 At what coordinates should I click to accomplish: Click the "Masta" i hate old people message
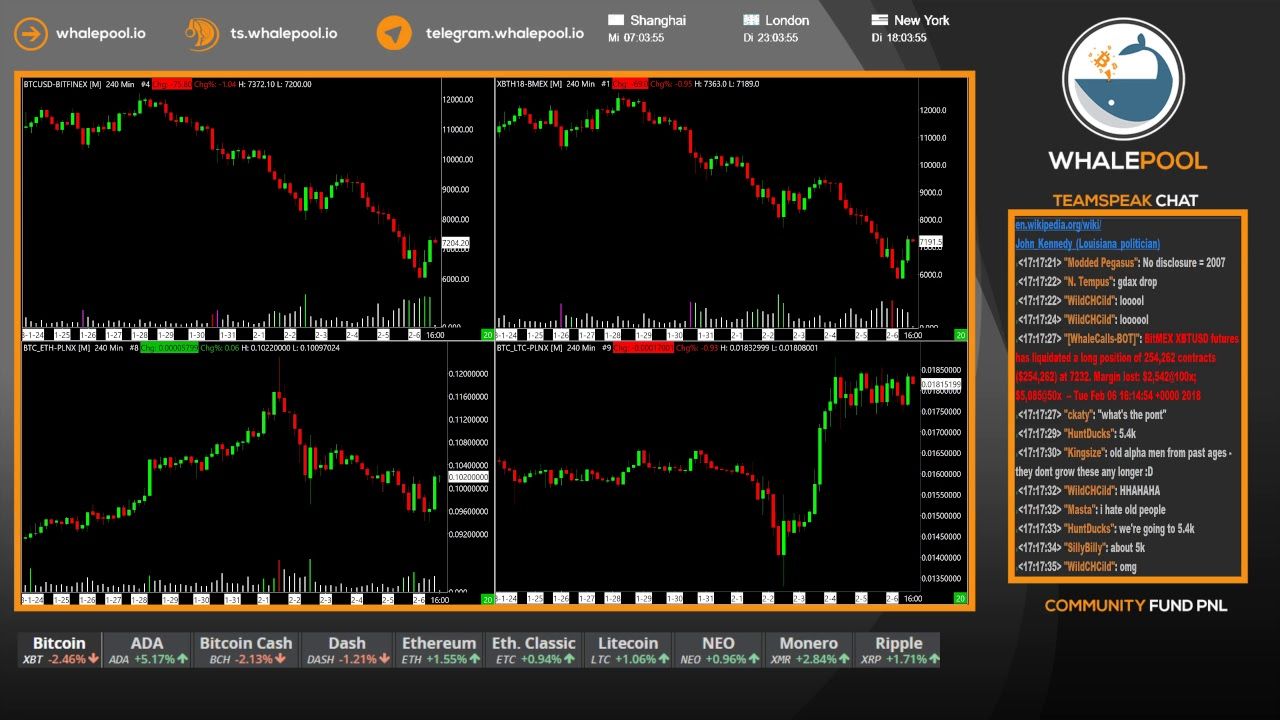tap(1091, 510)
